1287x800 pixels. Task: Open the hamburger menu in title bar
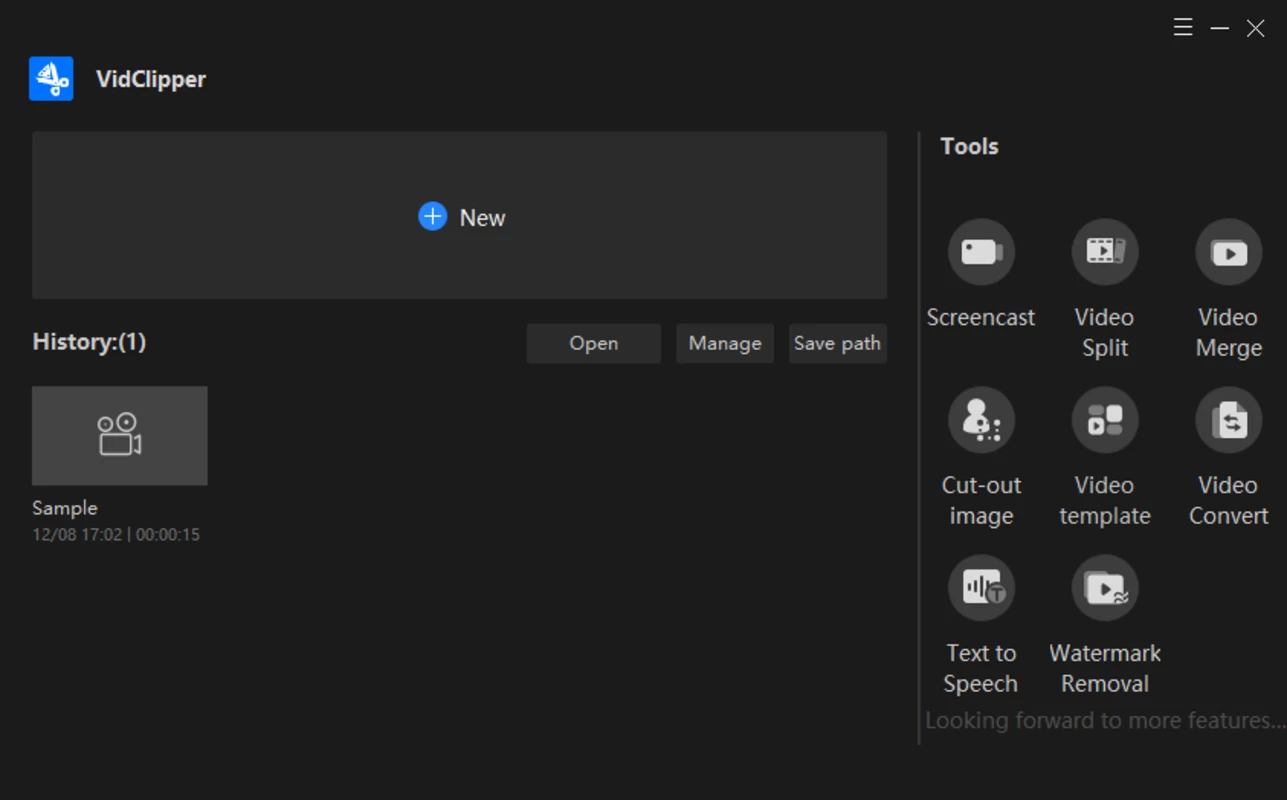(1183, 28)
